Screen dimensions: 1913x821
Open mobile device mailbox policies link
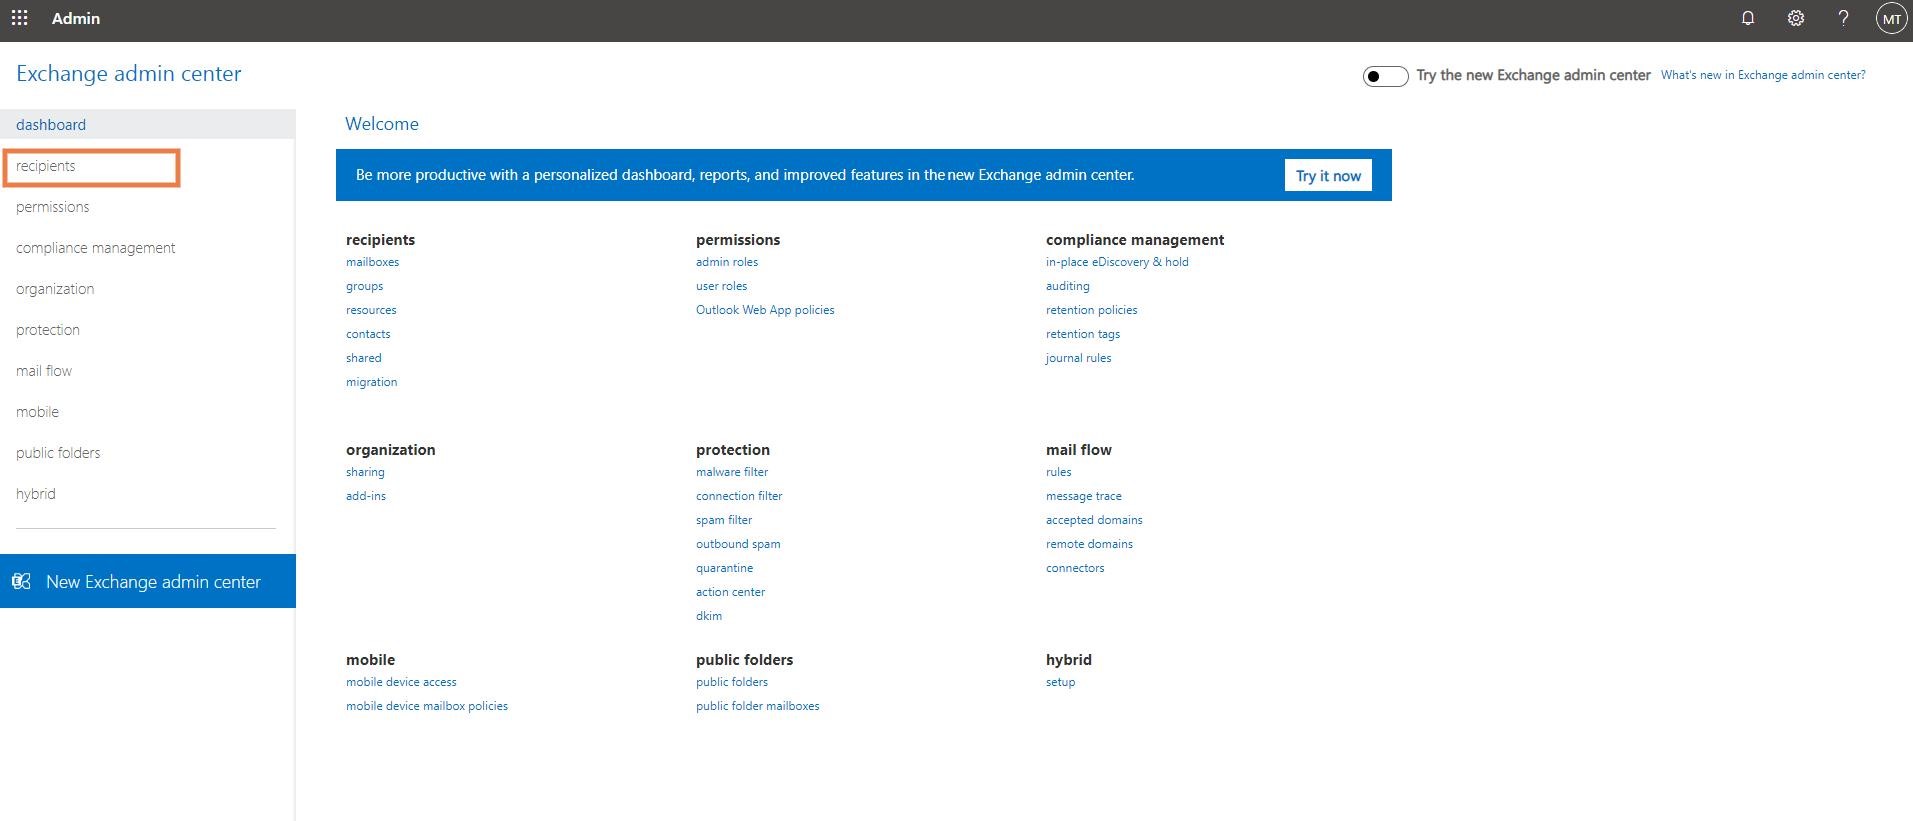[x=427, y=706]
